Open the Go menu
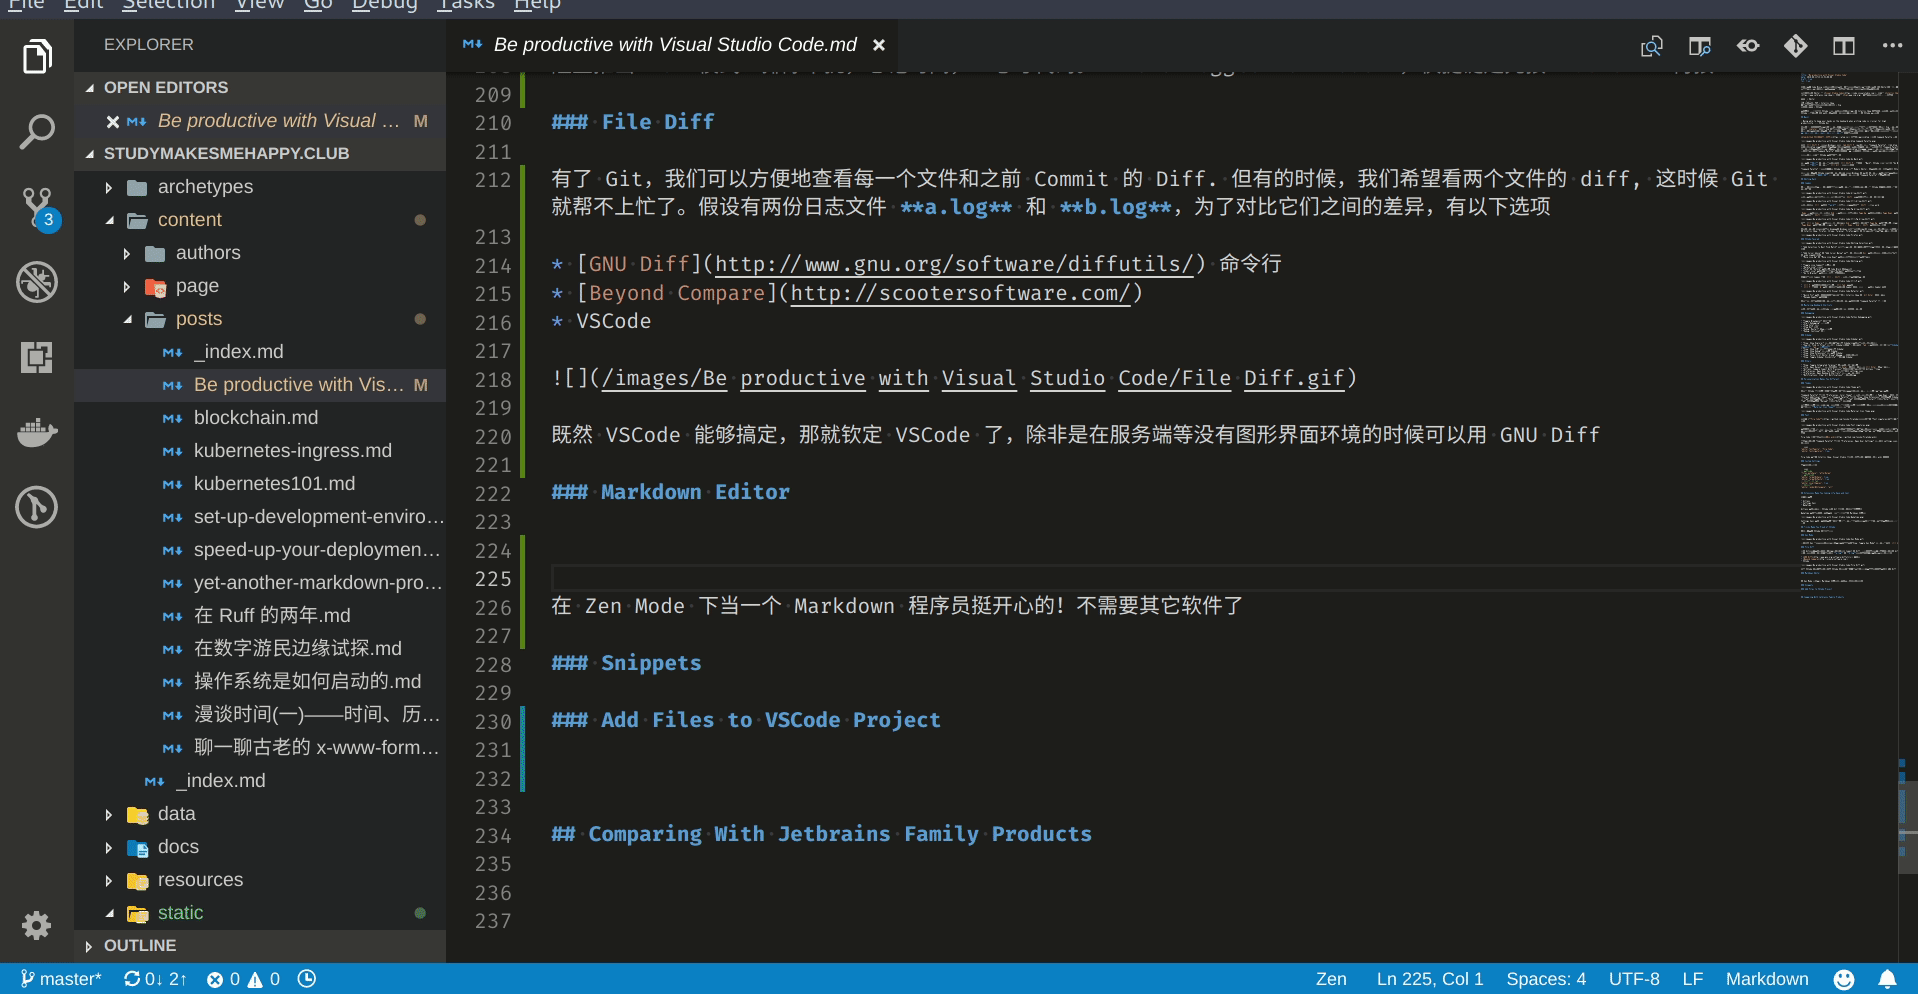1918x994 pixels. pos(318,5)
